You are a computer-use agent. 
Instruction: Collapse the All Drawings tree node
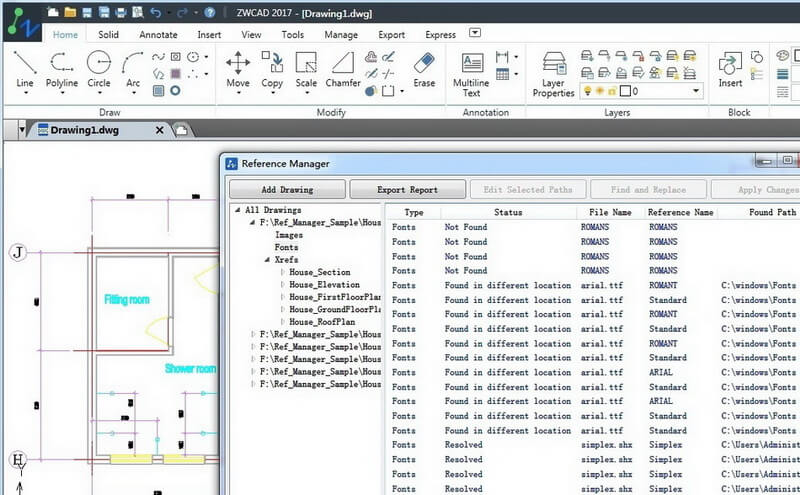[237, 210]
